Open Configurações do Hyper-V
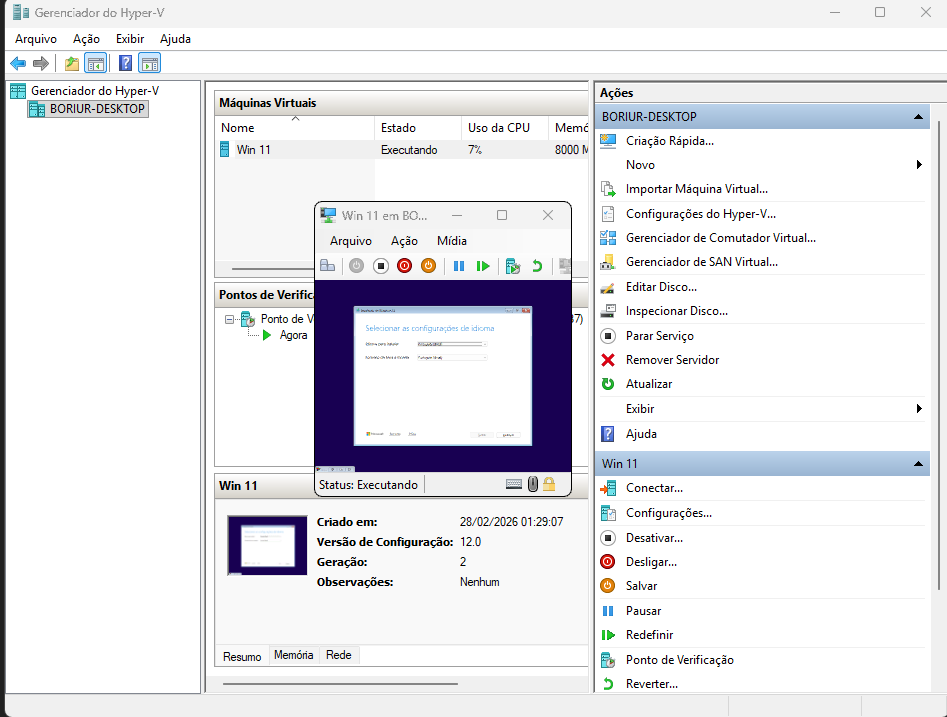The width and height of the screenshot is (947, 717). pyautogui.click(x=701, y=214)
